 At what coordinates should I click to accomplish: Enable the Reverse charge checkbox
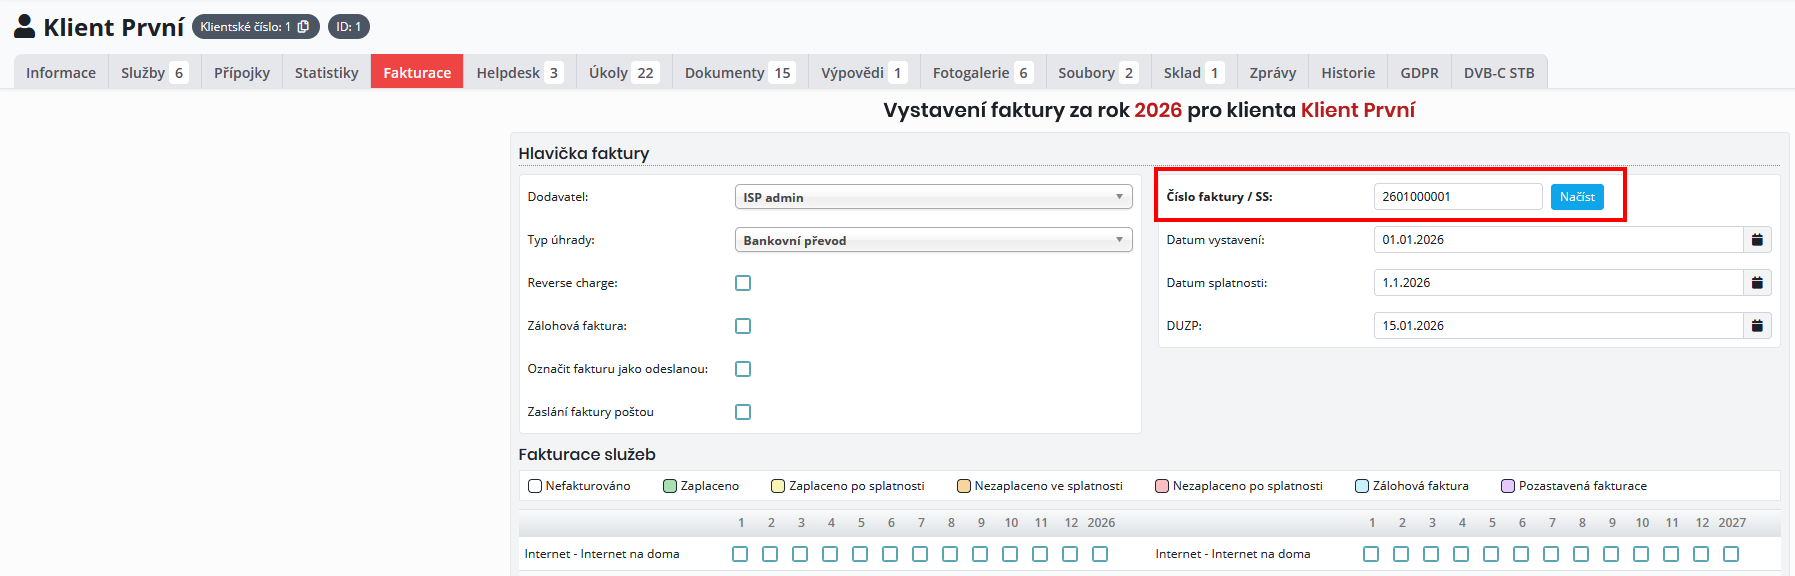tap(743, 283)
